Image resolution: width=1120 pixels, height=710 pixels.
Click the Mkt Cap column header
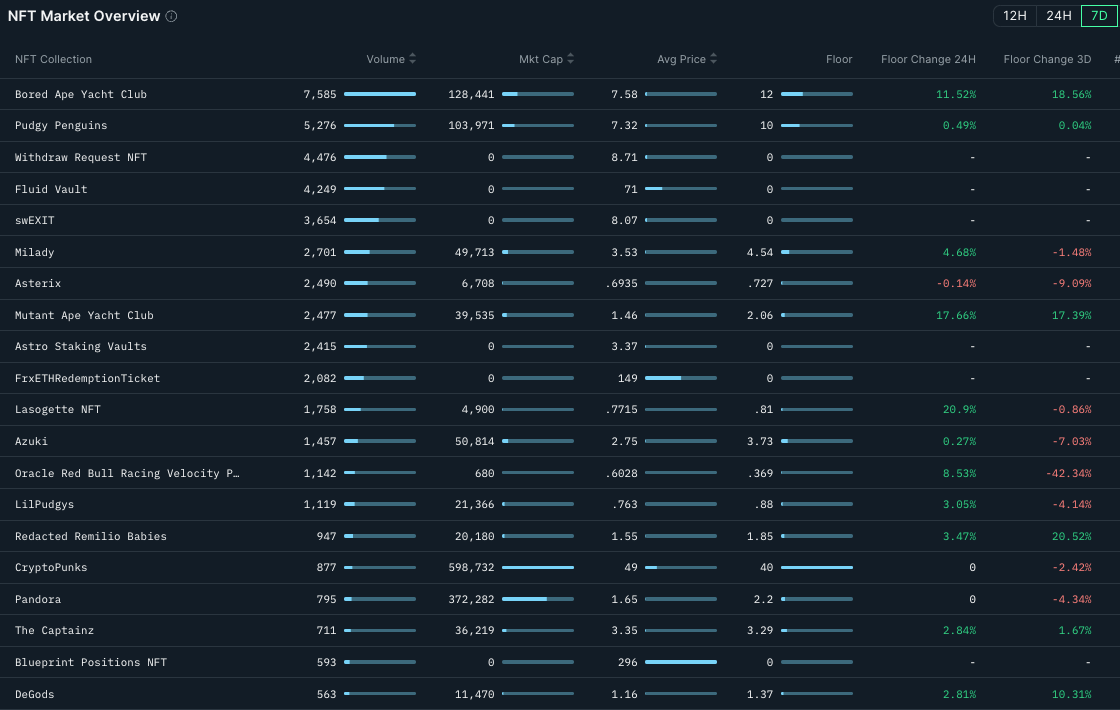point(541,59)
